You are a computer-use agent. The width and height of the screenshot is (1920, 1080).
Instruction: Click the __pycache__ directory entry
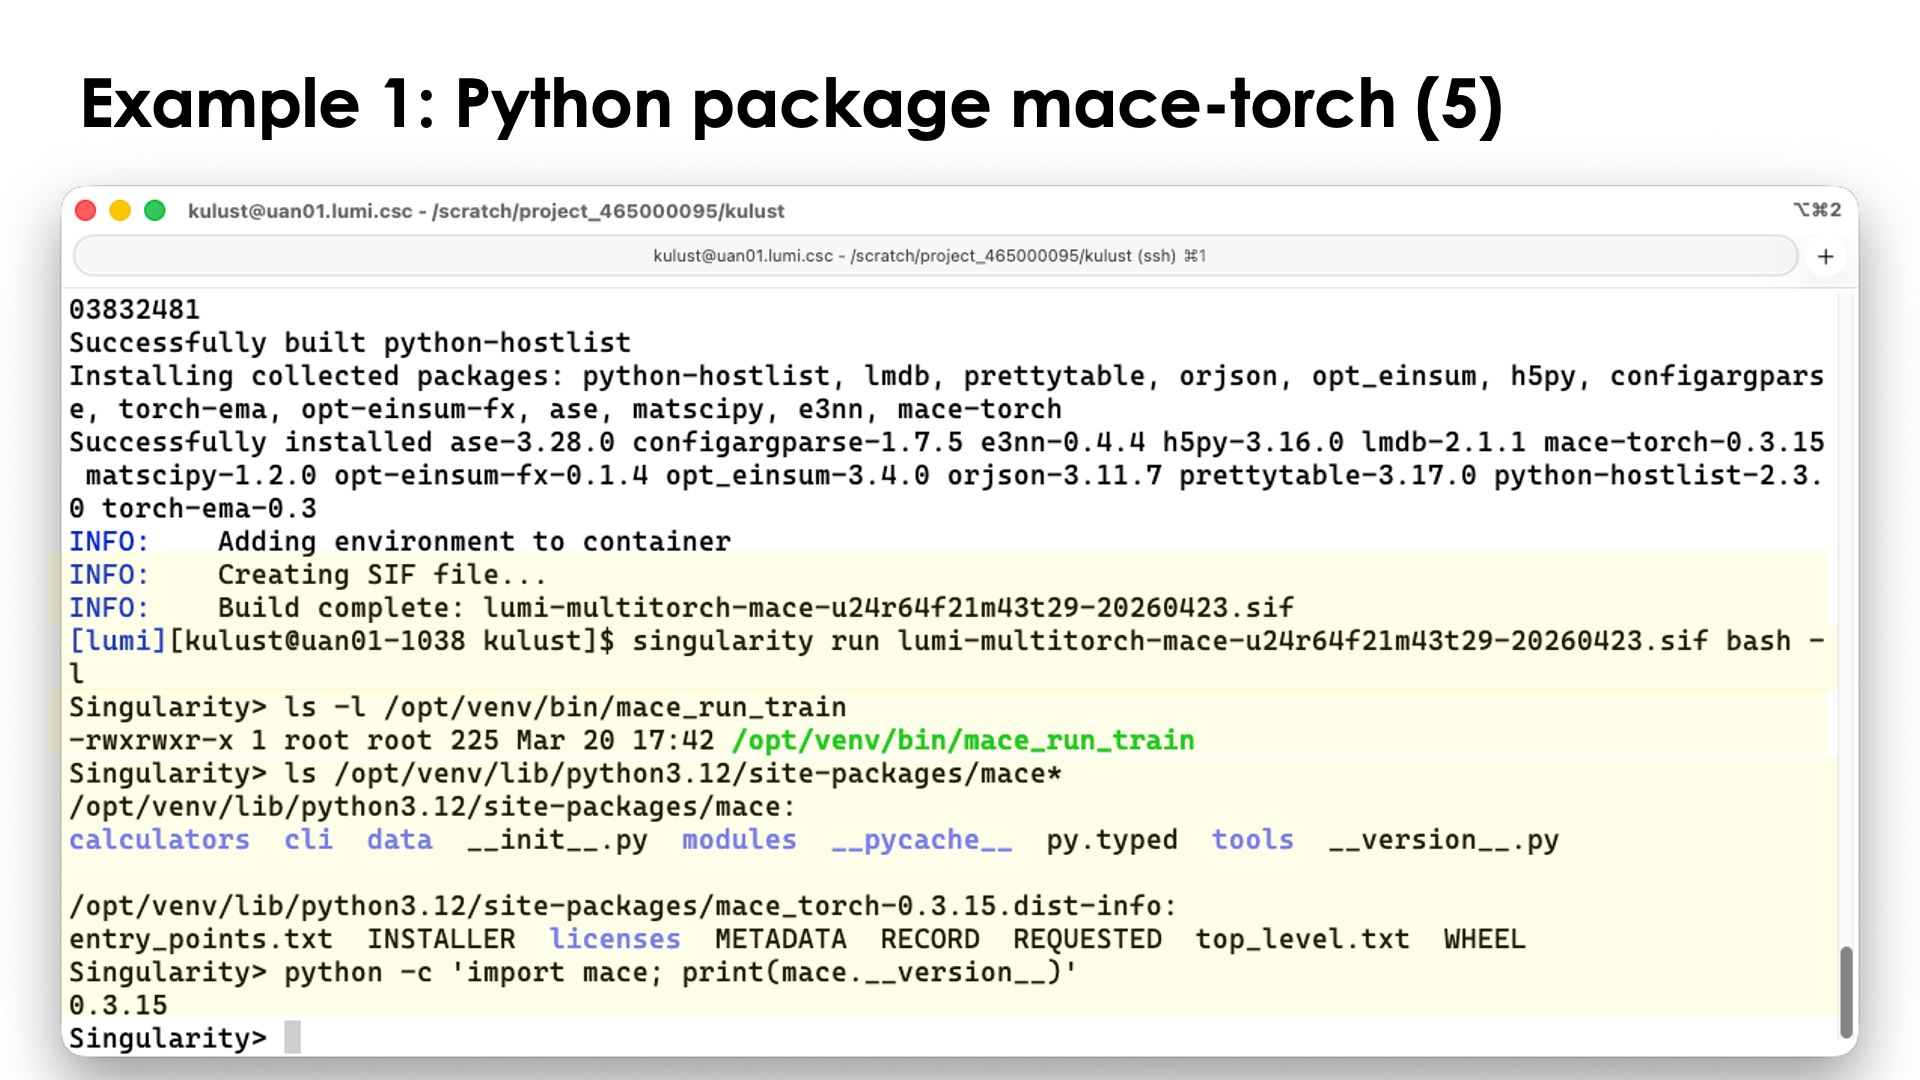pos(920,840)
